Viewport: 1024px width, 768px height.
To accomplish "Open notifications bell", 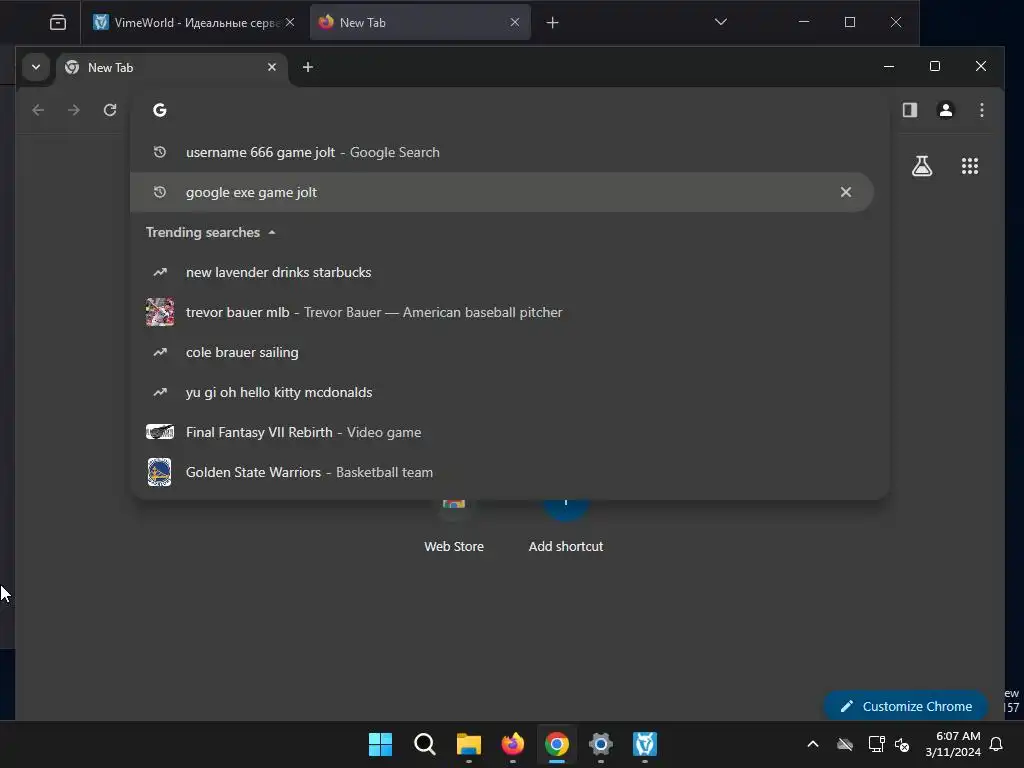I will (x=996, y=744).
